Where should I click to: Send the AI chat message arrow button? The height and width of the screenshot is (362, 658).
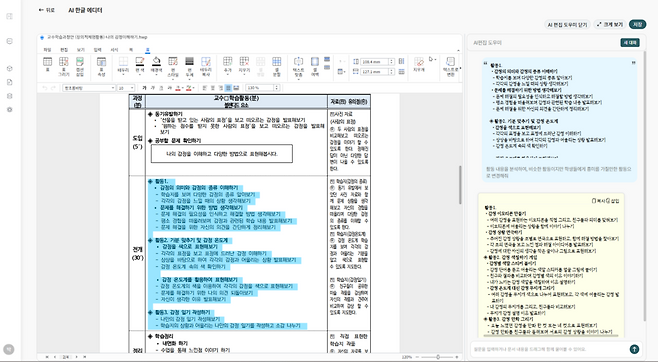pos(634,349)
